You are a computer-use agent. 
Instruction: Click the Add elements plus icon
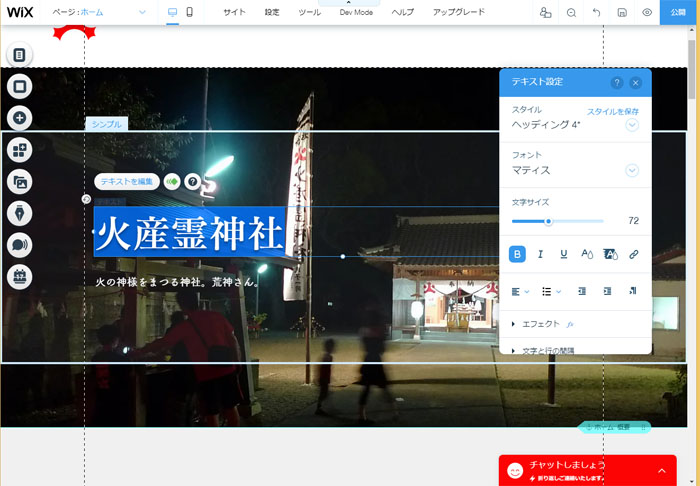click(19, 118)
